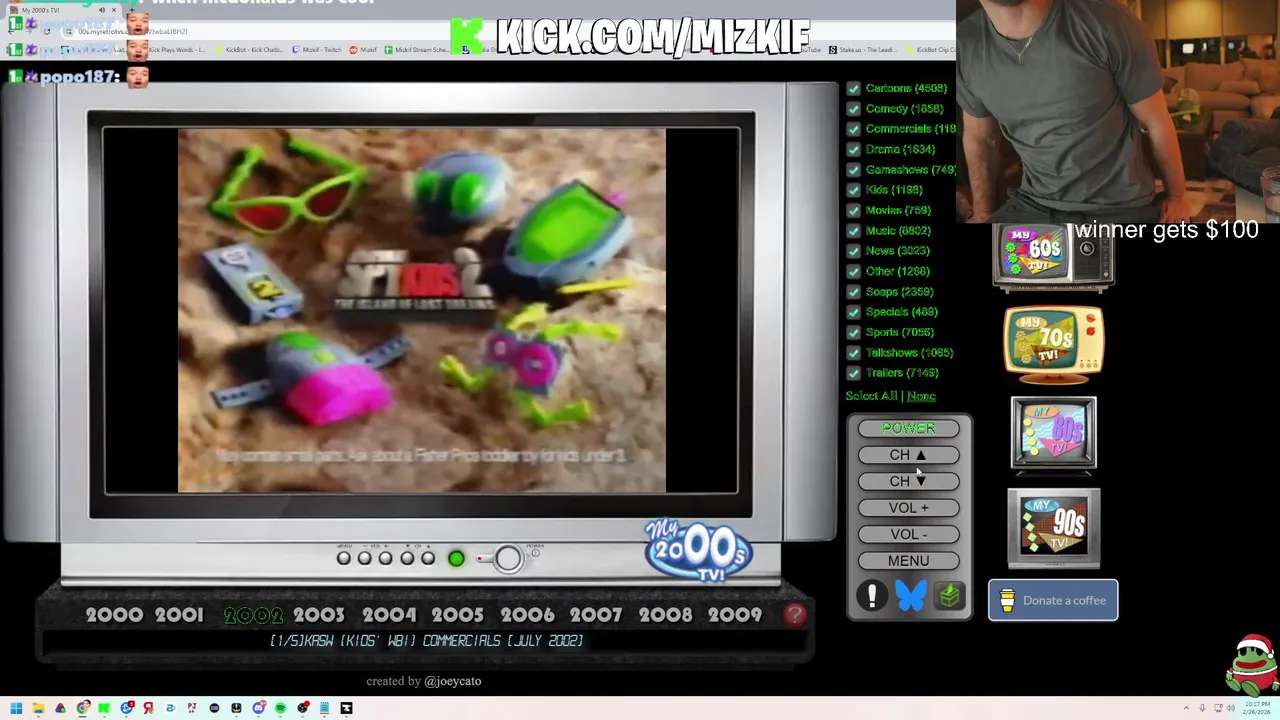The image size is (1280, 720).
Task: Open the @joeycato creator link
Action: click(452, 681)
